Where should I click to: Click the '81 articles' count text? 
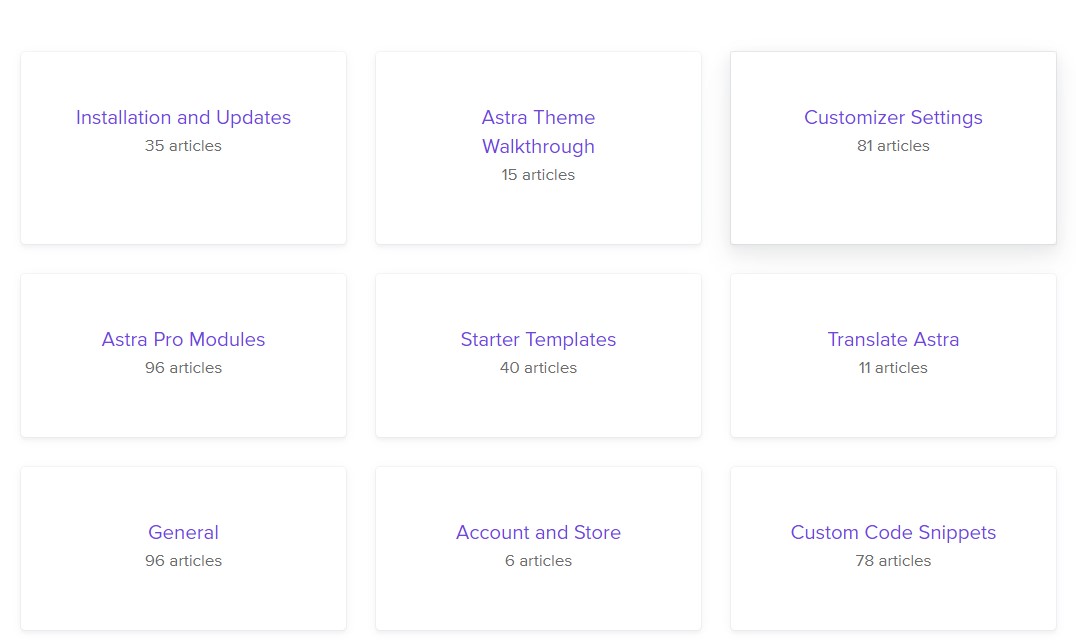tap(893, 145)
